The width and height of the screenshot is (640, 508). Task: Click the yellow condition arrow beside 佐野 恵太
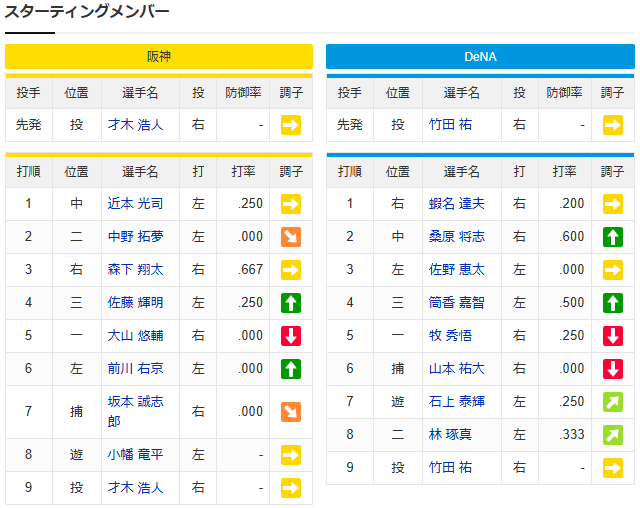click(612, 270)
